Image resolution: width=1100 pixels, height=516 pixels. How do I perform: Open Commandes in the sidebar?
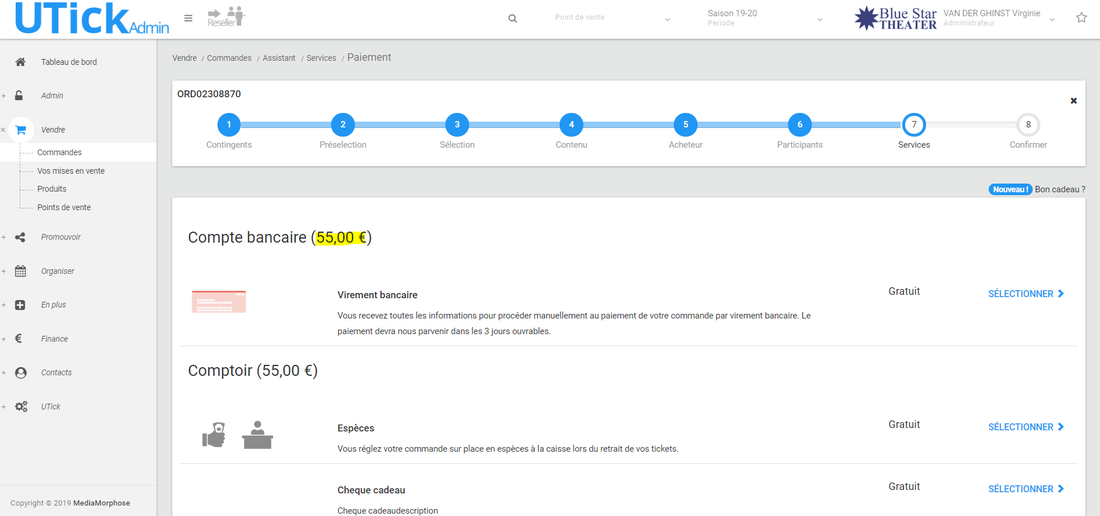(x=59, y=153)
